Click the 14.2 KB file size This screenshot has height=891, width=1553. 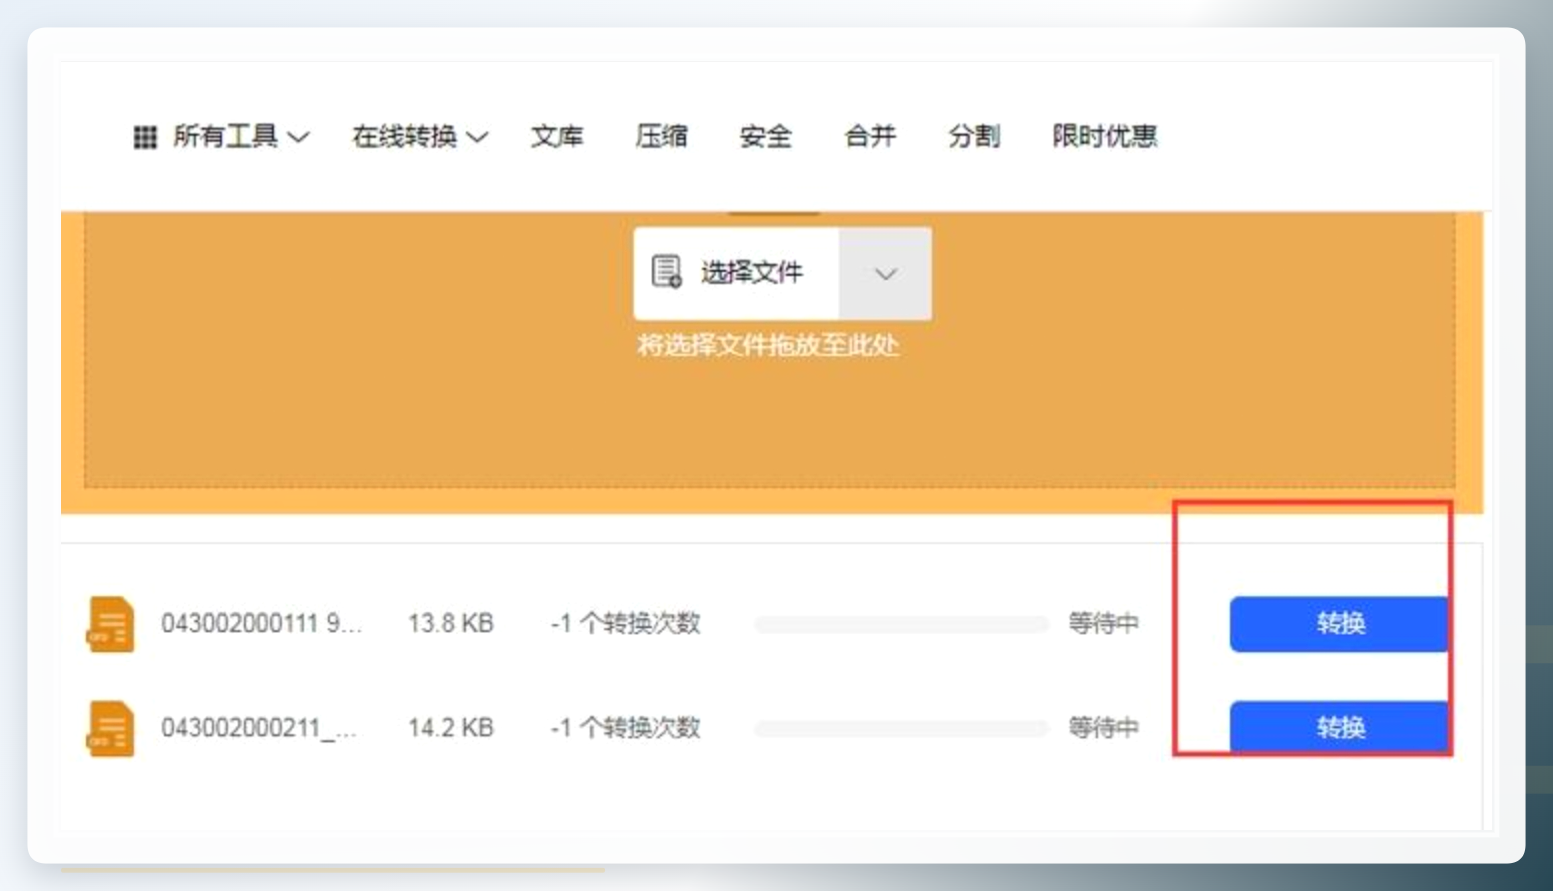click(x=451, y=727)
